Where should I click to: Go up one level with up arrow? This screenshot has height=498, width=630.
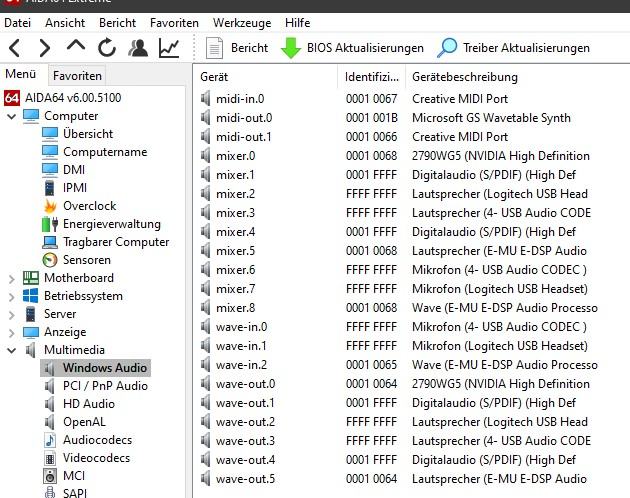[76, 45]
